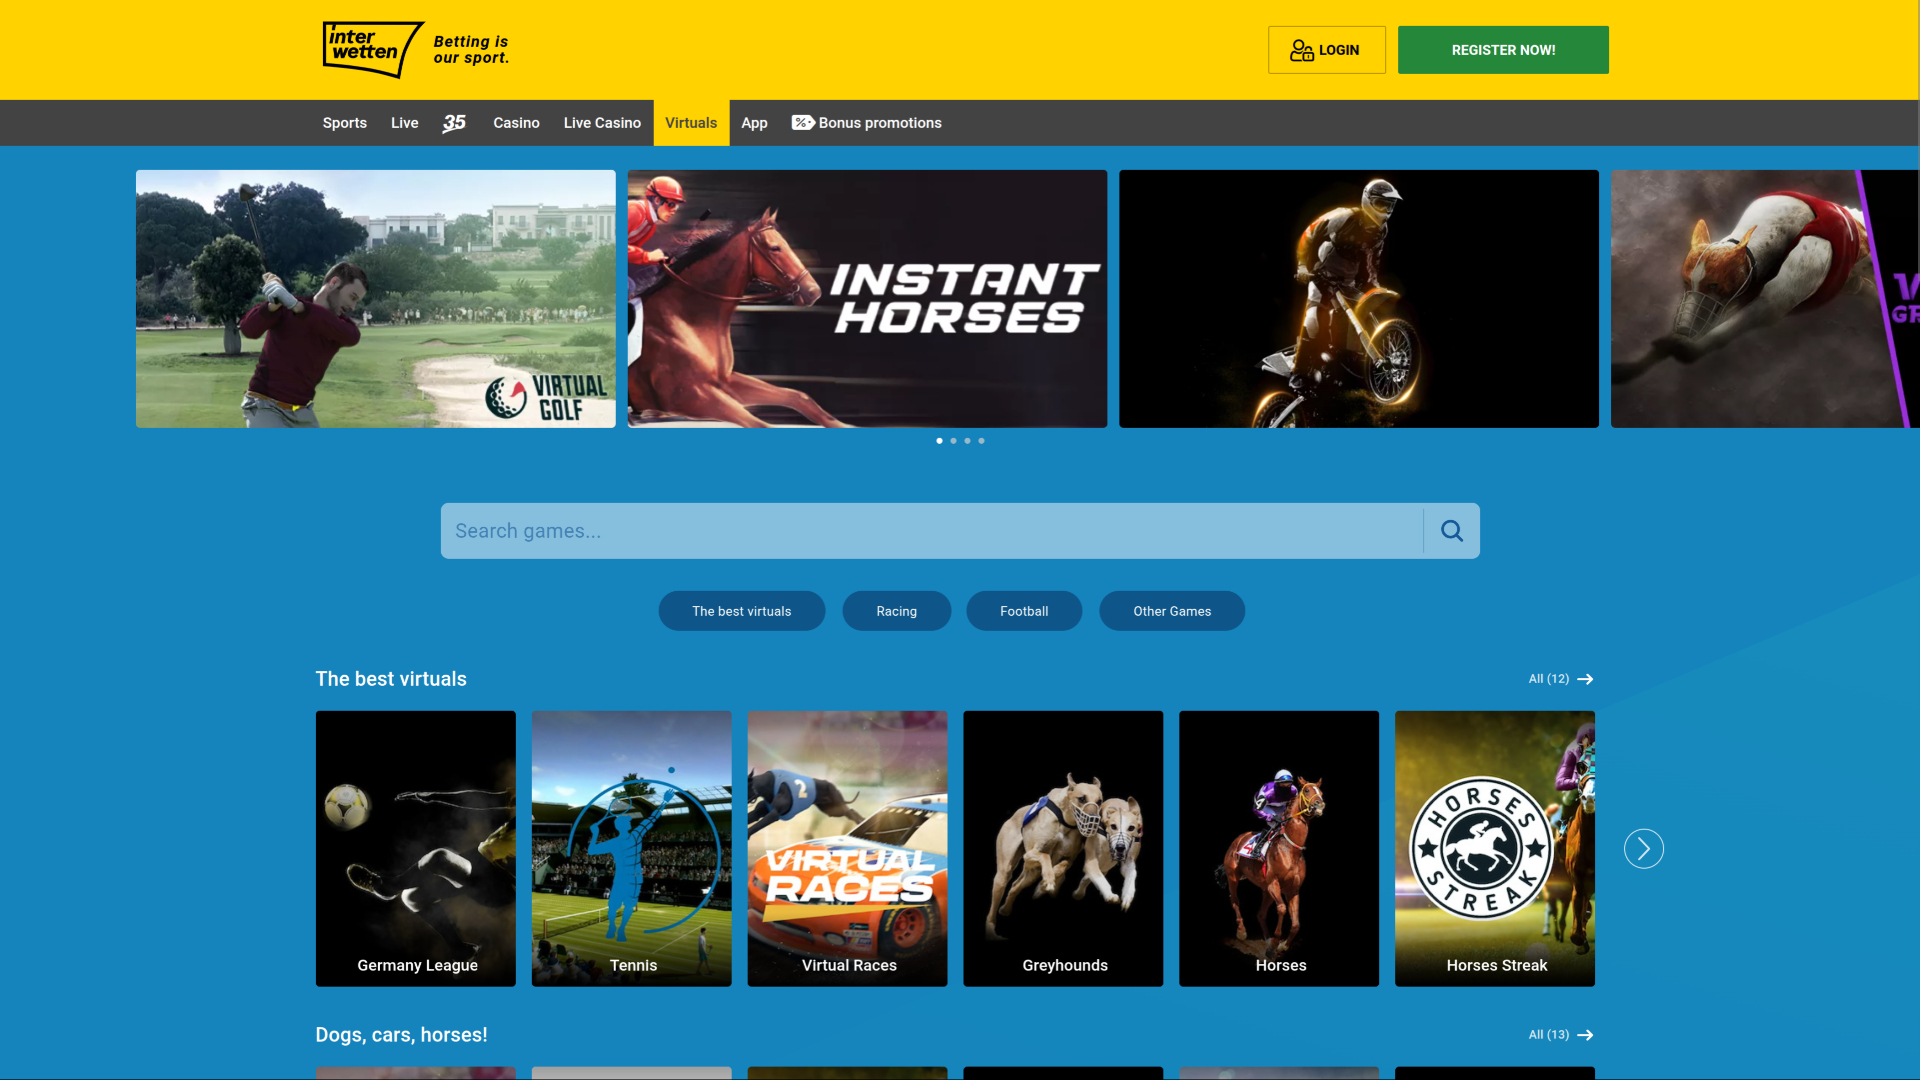The image size is (1920, 1080).
Task: Click the right arrow to scroll the virtuals carousel
Action: point(1643,848)
